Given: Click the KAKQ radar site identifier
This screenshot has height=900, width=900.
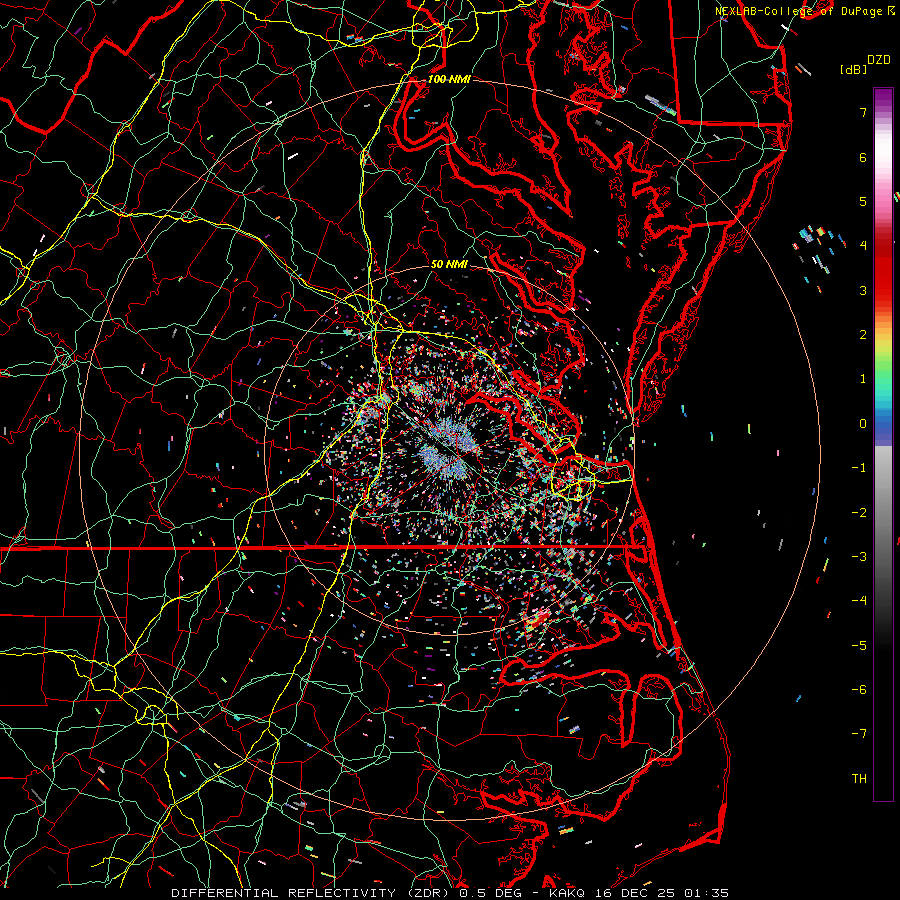Looking at the screenshot, I should click(567, 893).
